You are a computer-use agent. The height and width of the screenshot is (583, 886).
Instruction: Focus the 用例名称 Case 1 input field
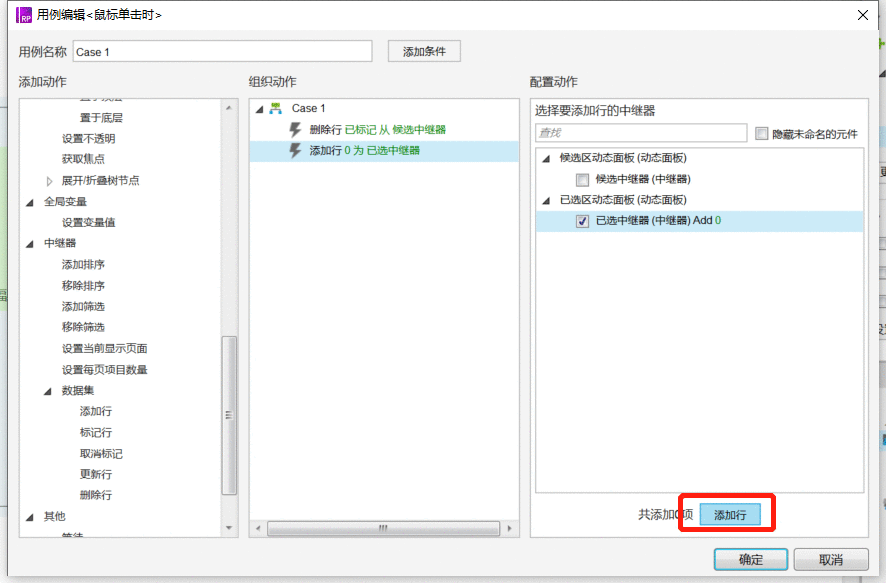(223, 51)
